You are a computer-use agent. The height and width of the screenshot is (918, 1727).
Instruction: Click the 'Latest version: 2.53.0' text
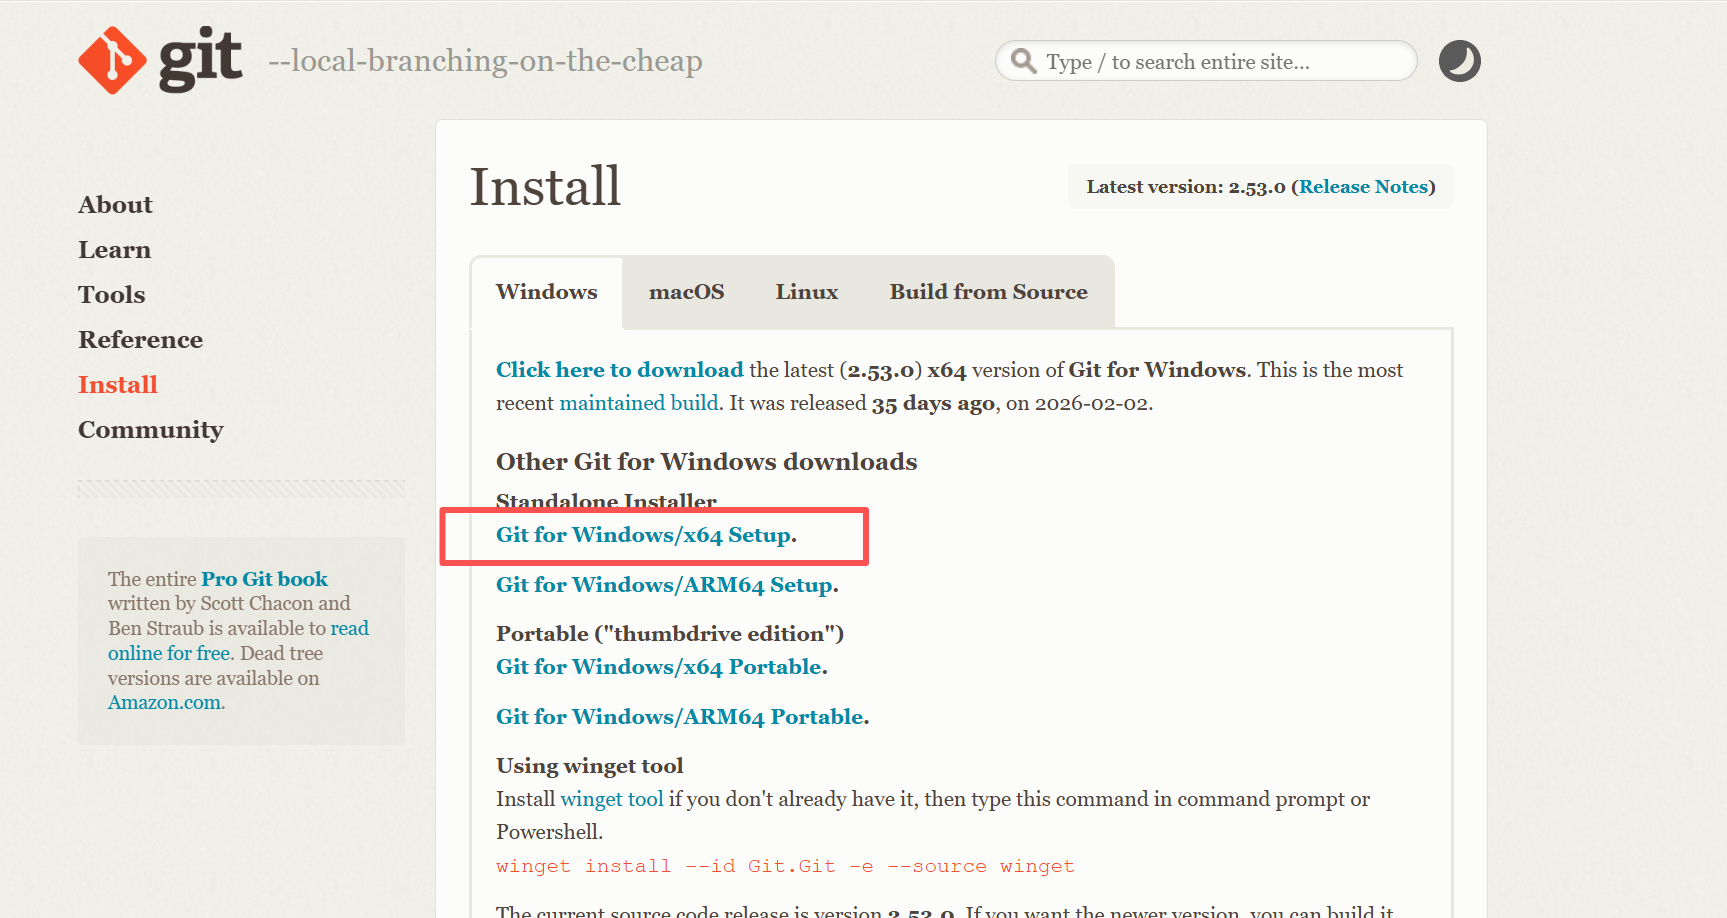pyautogui.click(x=1186, y=187)
